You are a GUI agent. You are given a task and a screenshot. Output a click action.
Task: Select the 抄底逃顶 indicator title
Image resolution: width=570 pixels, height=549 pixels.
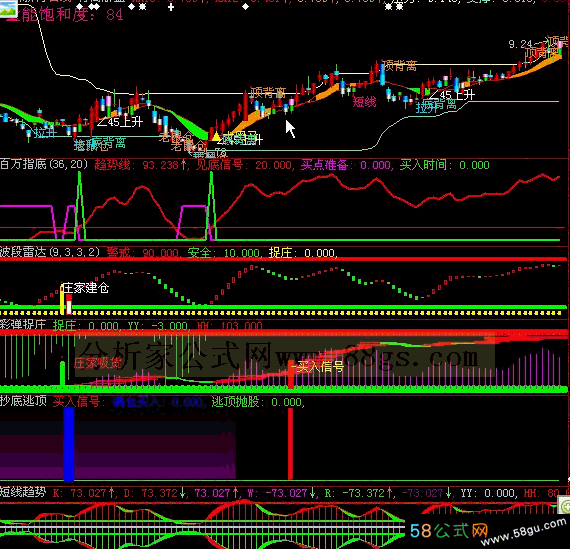(x=23, y=401)
